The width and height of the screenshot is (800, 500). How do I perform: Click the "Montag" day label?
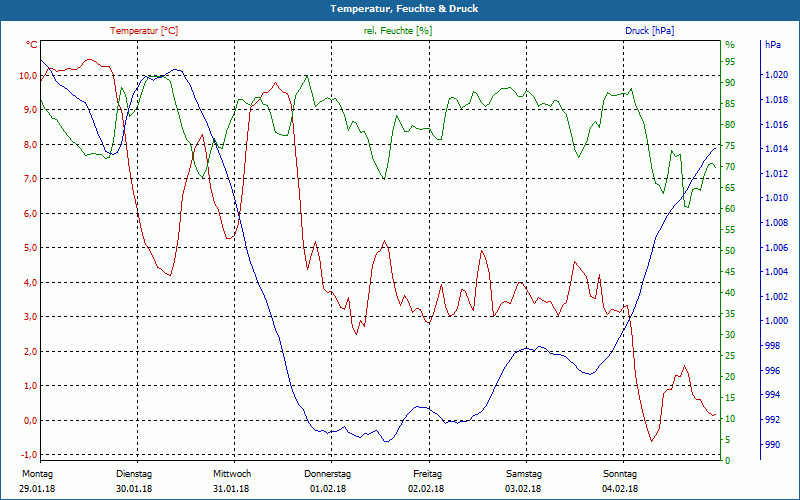tap(37, 474)
